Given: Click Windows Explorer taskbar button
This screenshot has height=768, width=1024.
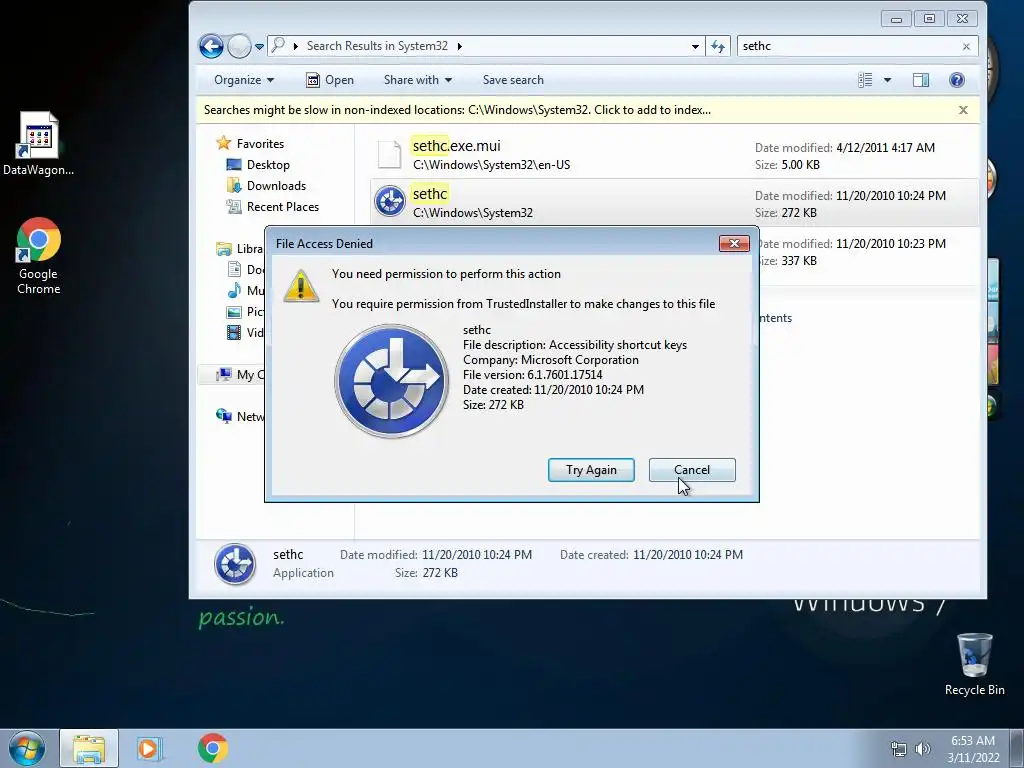Looking at the screenshot, I should pos(89,748).
